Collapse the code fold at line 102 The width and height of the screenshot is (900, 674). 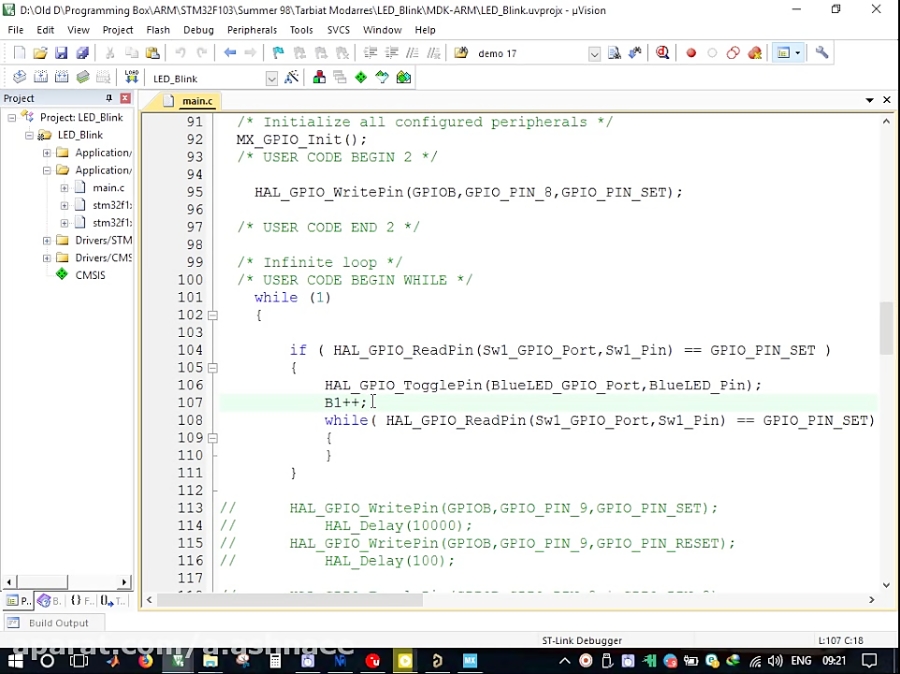pyautogui.click(x=213, y=315)
